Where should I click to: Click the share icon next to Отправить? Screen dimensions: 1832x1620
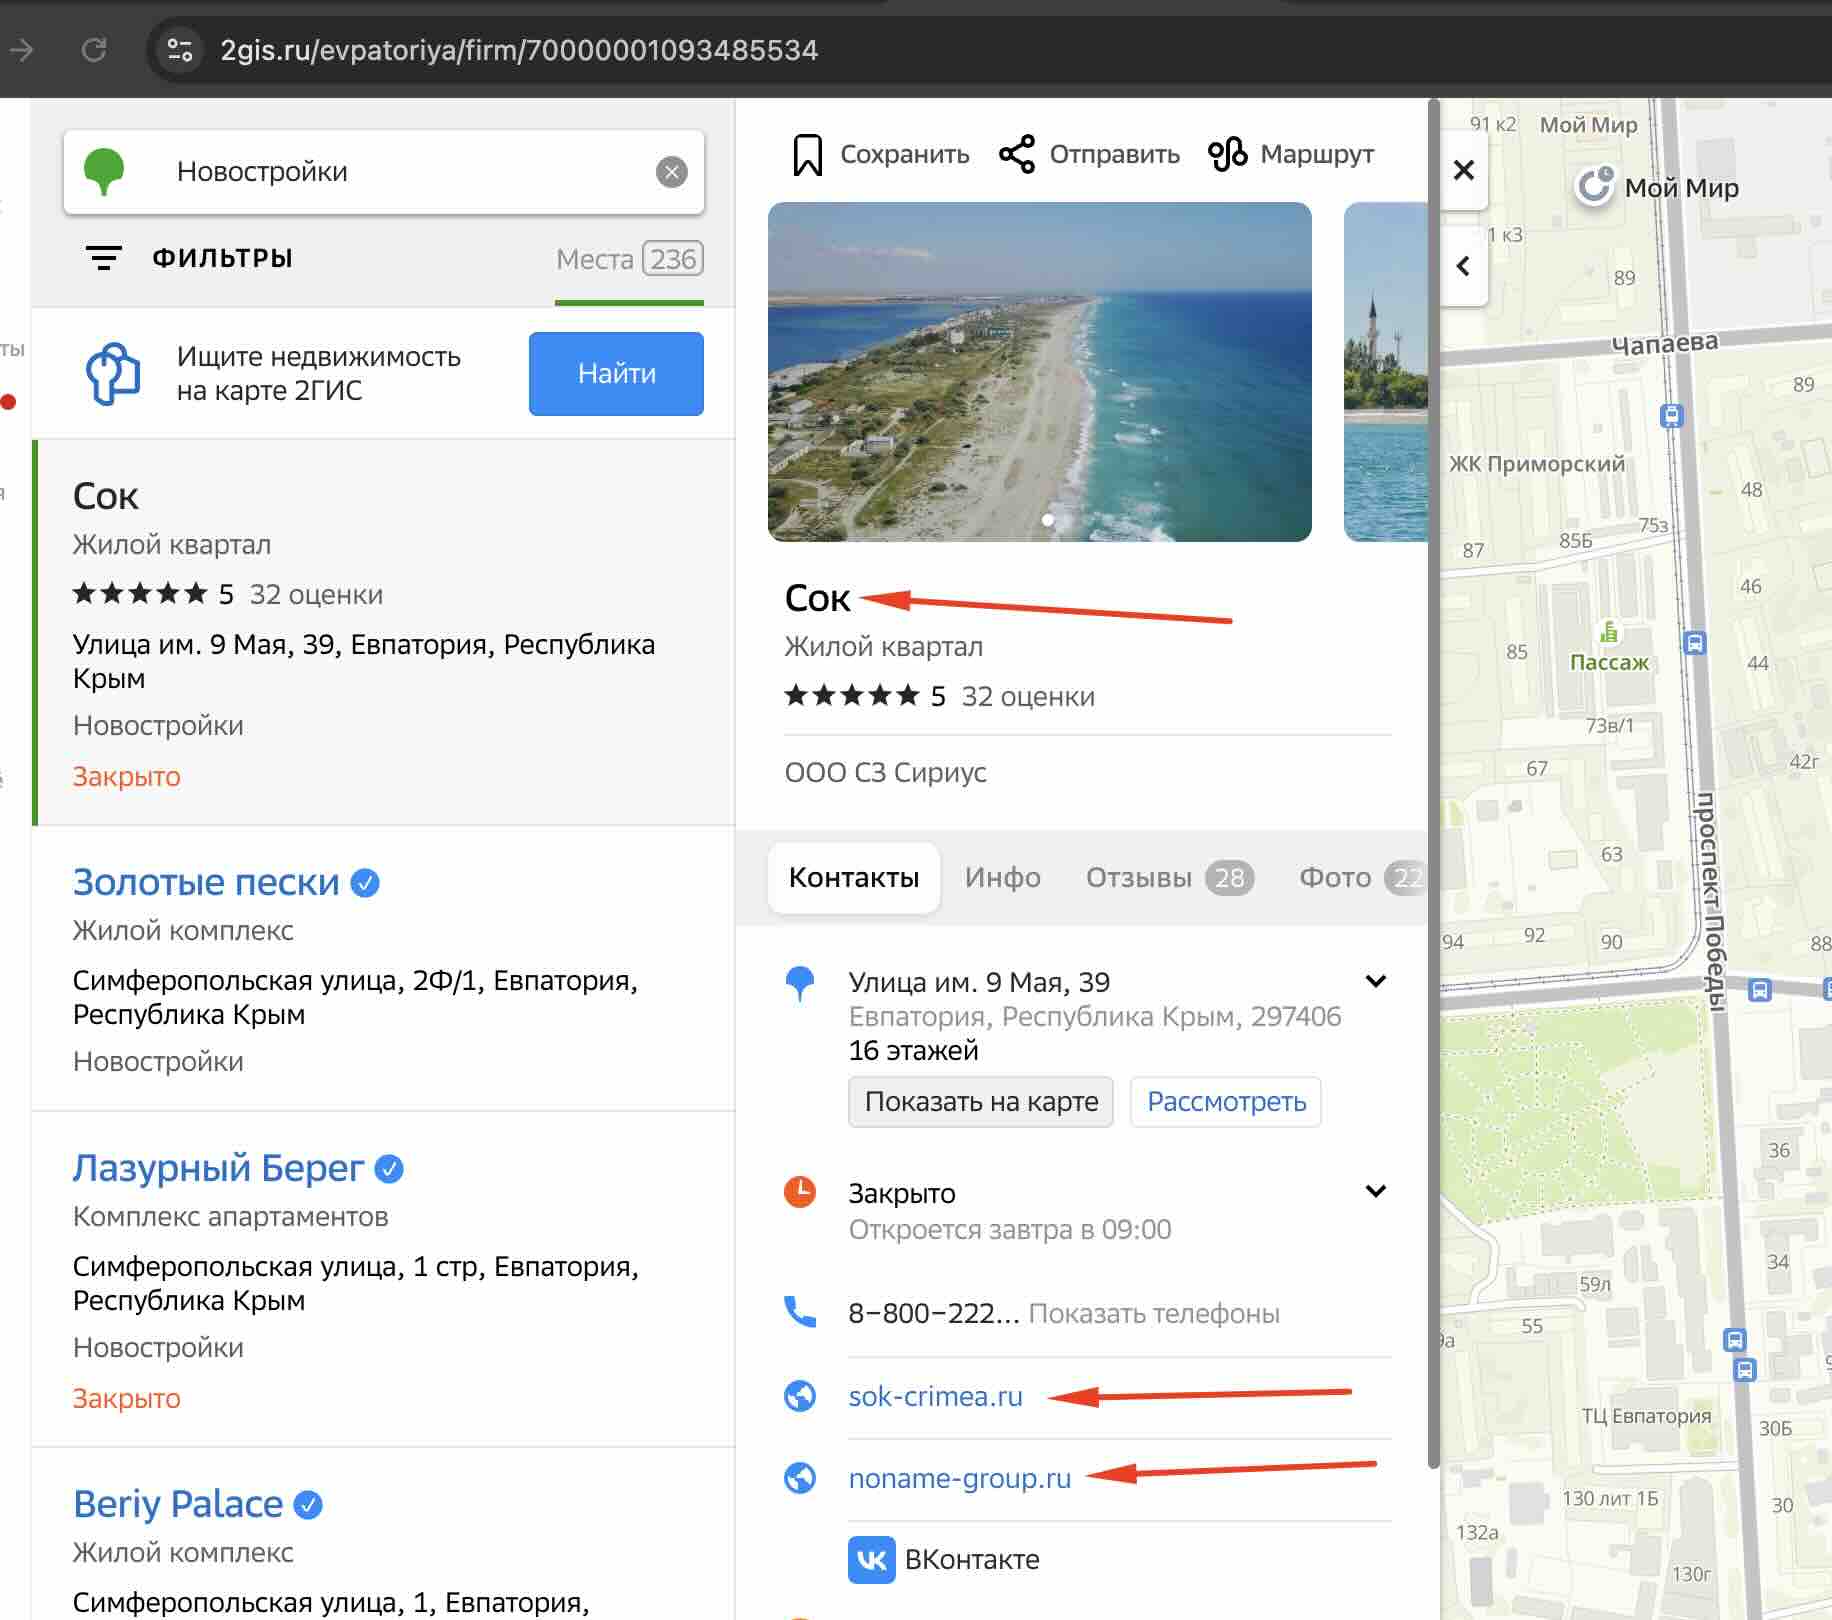[x=1017, y=154]
